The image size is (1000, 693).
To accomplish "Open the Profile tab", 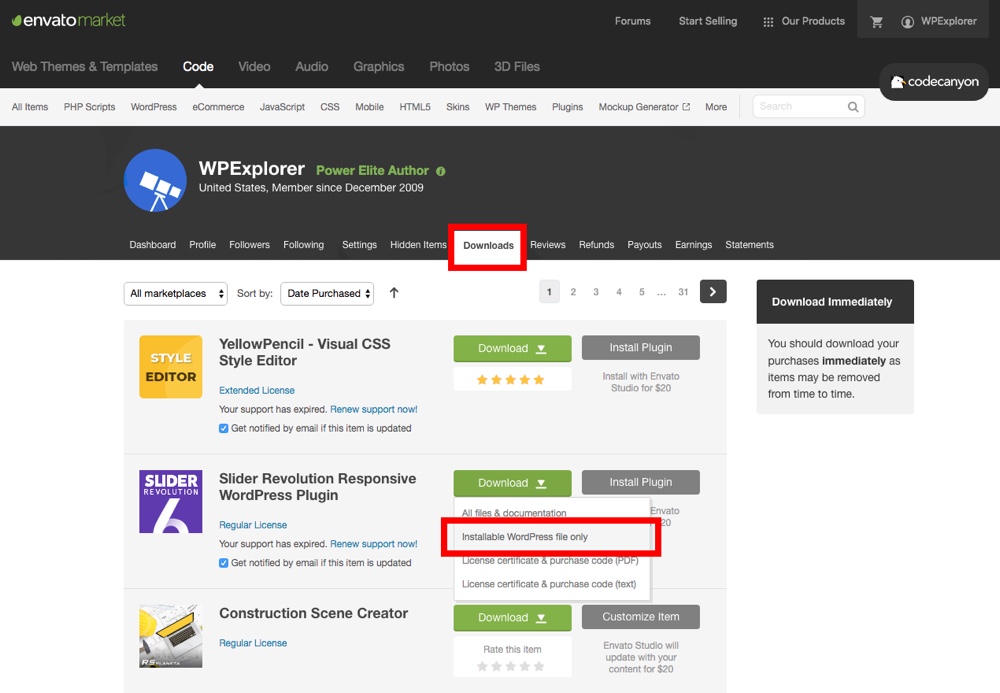I will tap(202, 245).
